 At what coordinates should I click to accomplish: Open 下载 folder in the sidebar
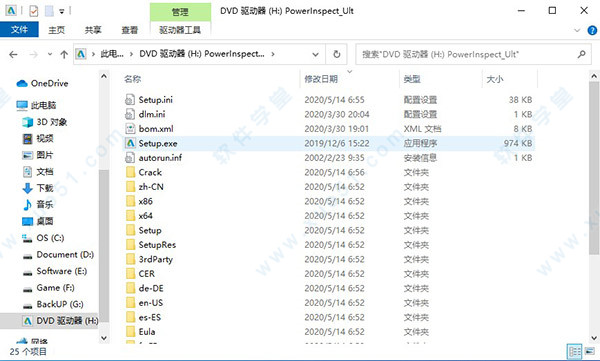click(x=38, y=188)
